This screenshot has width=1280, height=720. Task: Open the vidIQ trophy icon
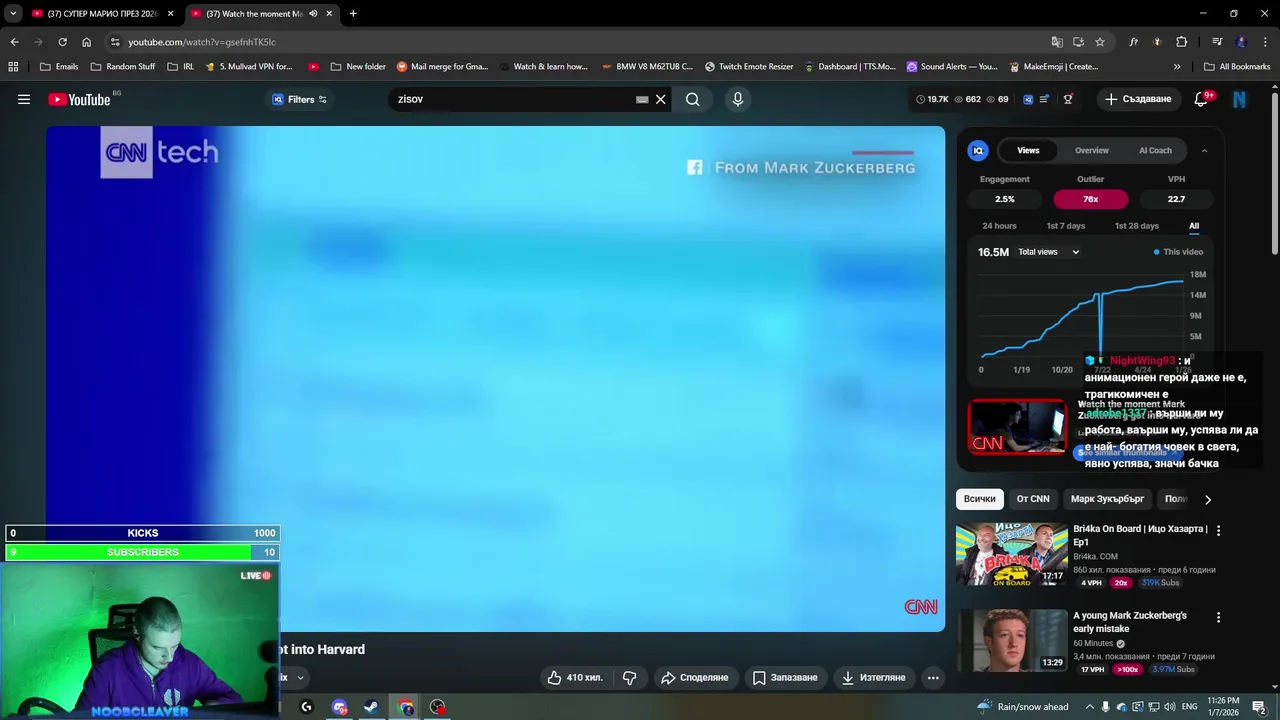point(1068,99)
